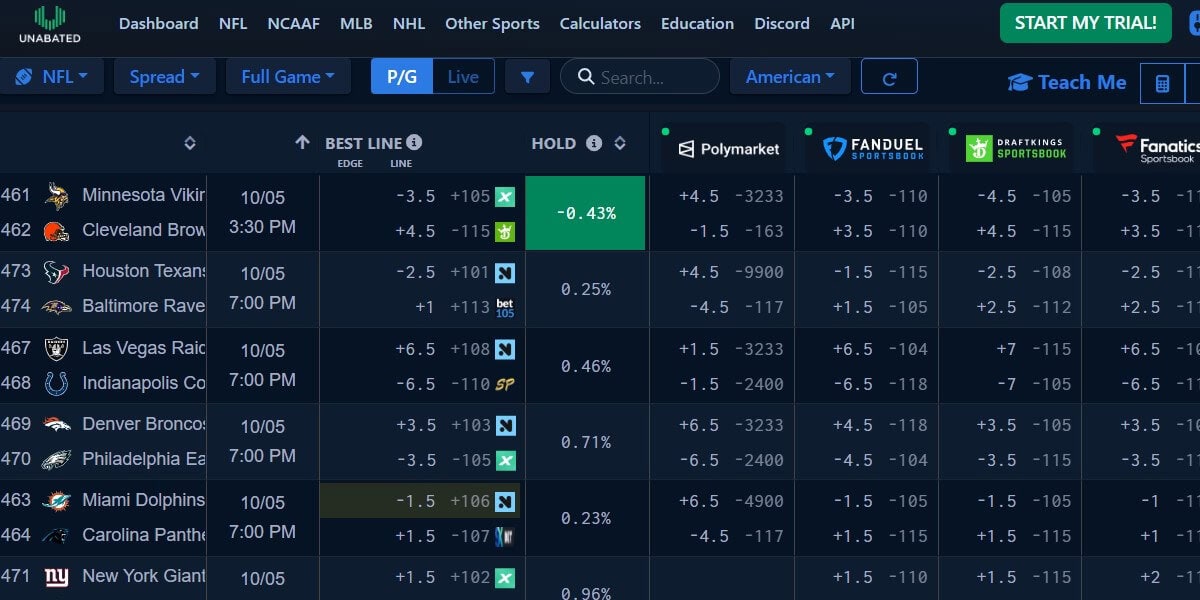Click the Carolina Panthers team logo
This screenshot has width=1200, height=600.
pos(57,536)
